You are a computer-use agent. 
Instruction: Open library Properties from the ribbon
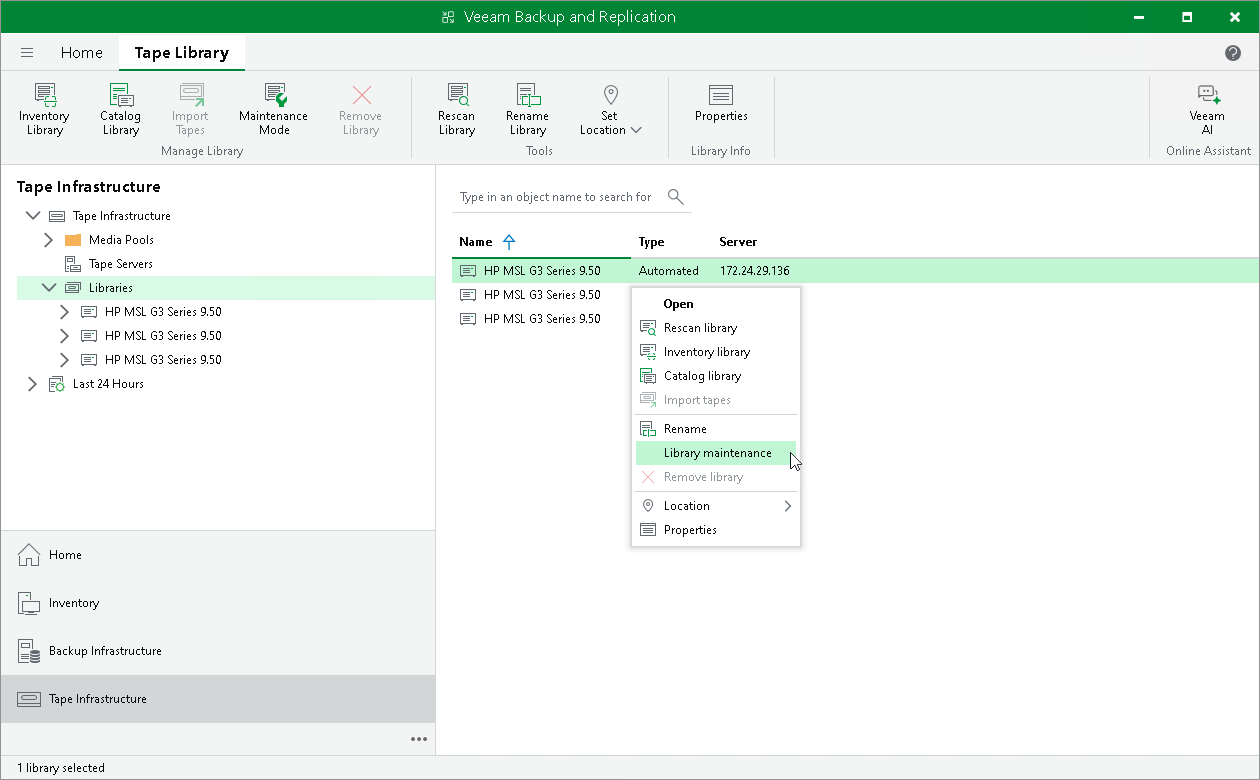[x=721, y=108]
